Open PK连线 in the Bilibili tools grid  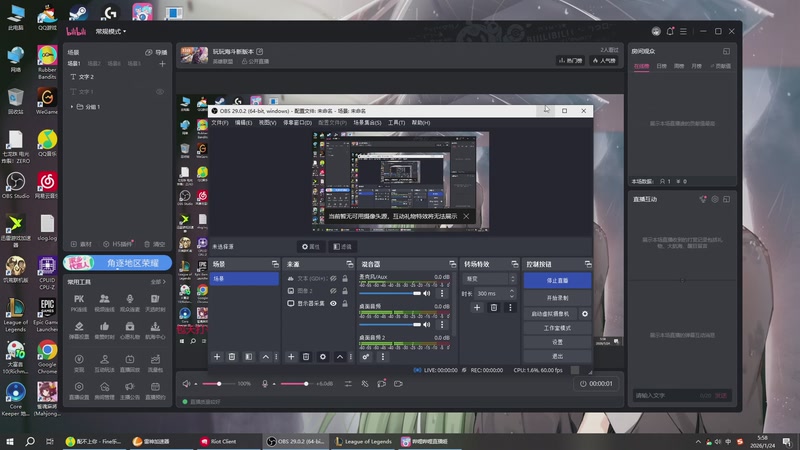79,303
